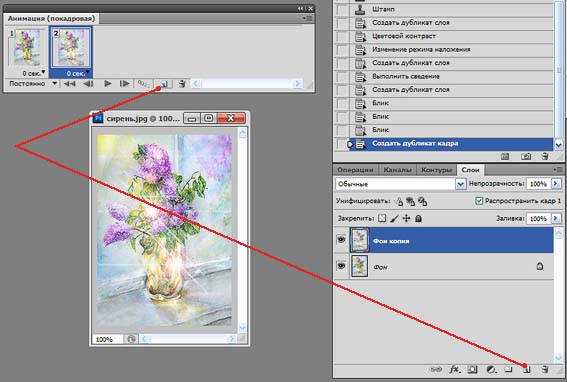Hide the Фон копия layer
Screen dimensions: 567x382
341,239
